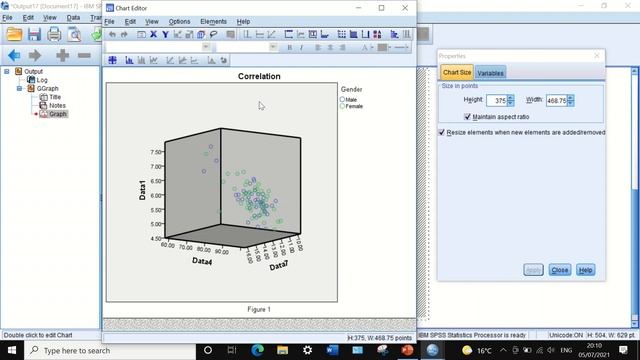Click the Apply button in Properties
The image size is (640, 360).
click(x=533, y=270)
